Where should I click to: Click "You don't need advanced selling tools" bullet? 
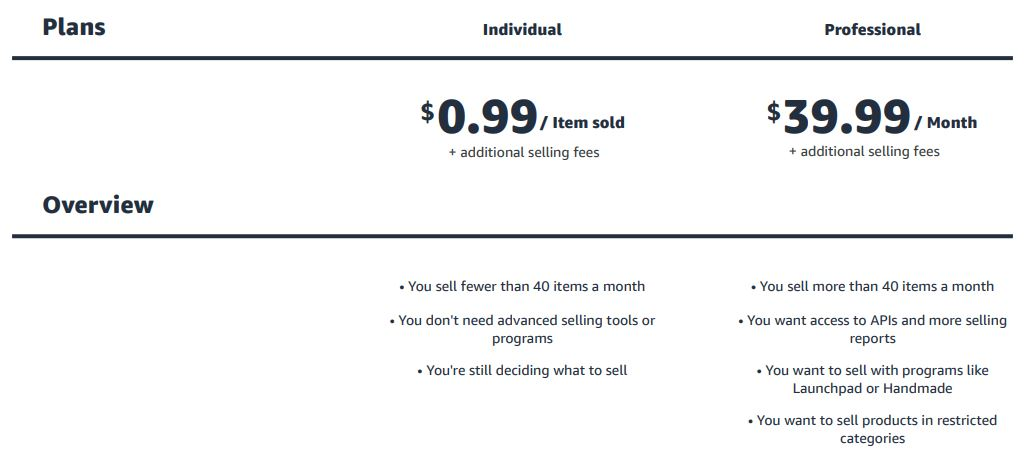click(522, 330)
